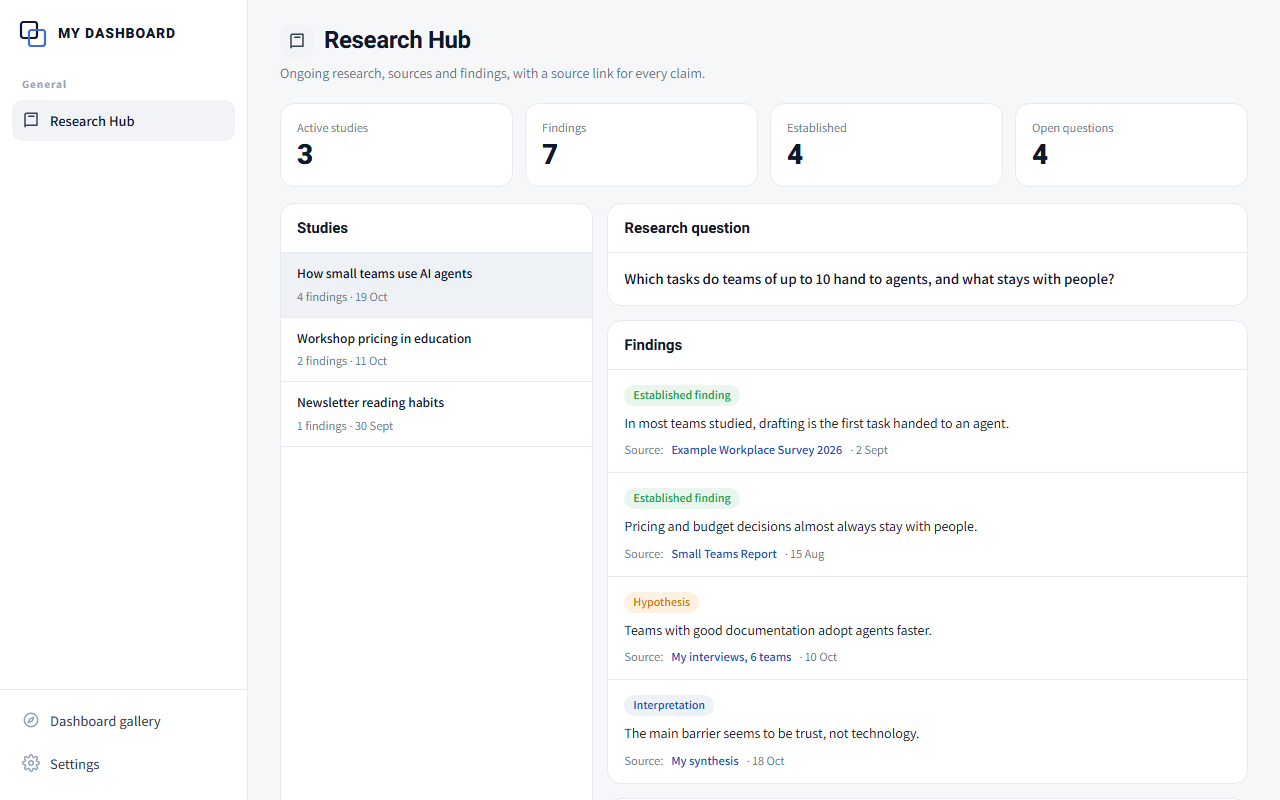Click the Research Hub sidebar icon
Image resolution: width=1280 pixels, height=800 pixels.
pyautogui.click(x=31, y=120)
